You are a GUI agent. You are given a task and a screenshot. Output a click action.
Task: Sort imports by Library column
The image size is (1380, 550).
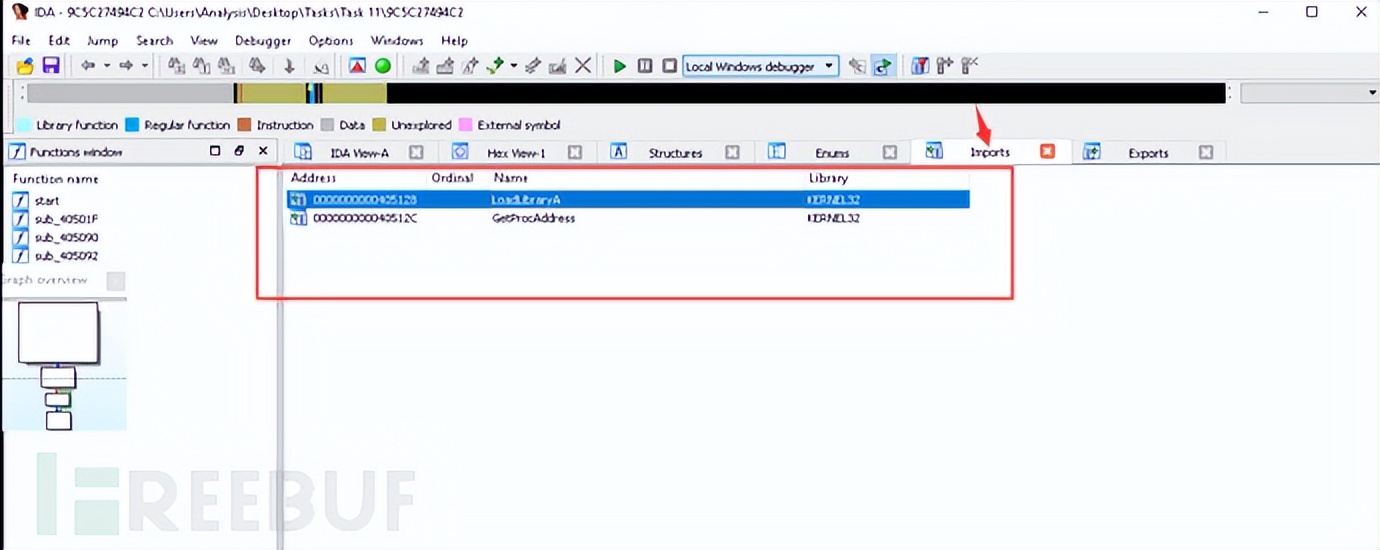(x=828, y=178)
